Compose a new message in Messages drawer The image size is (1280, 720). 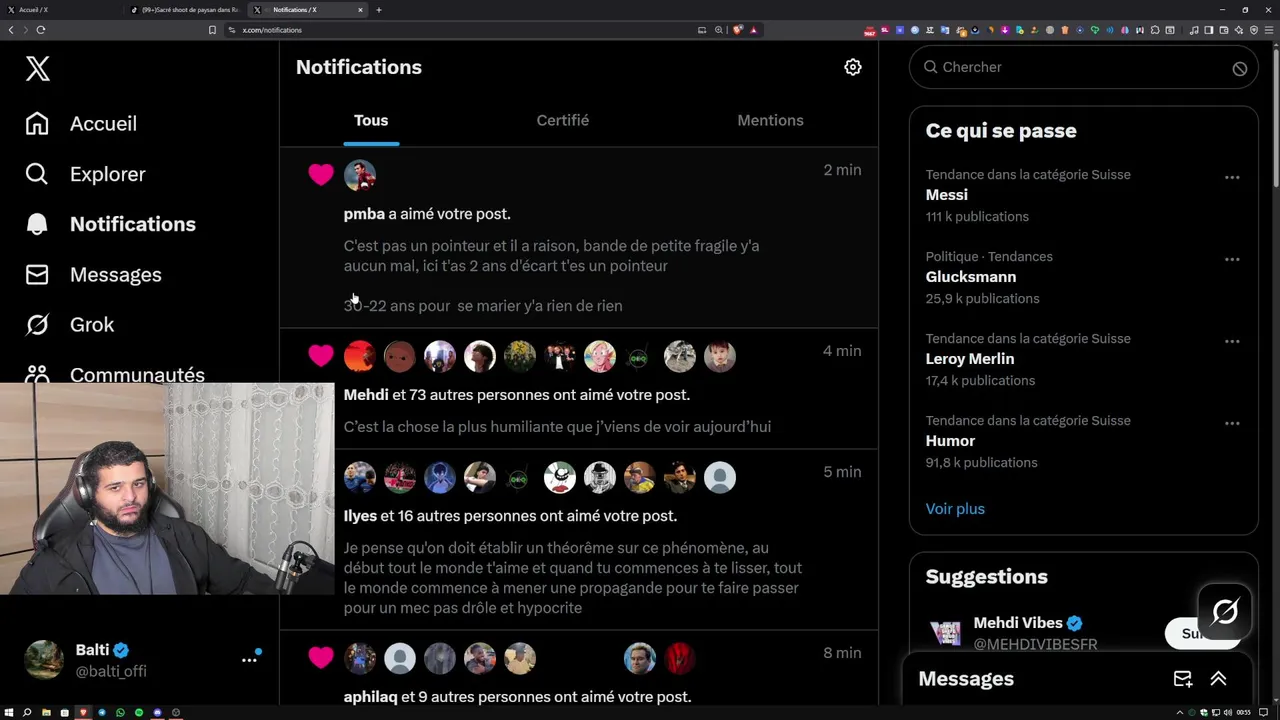pos(1183,679)
